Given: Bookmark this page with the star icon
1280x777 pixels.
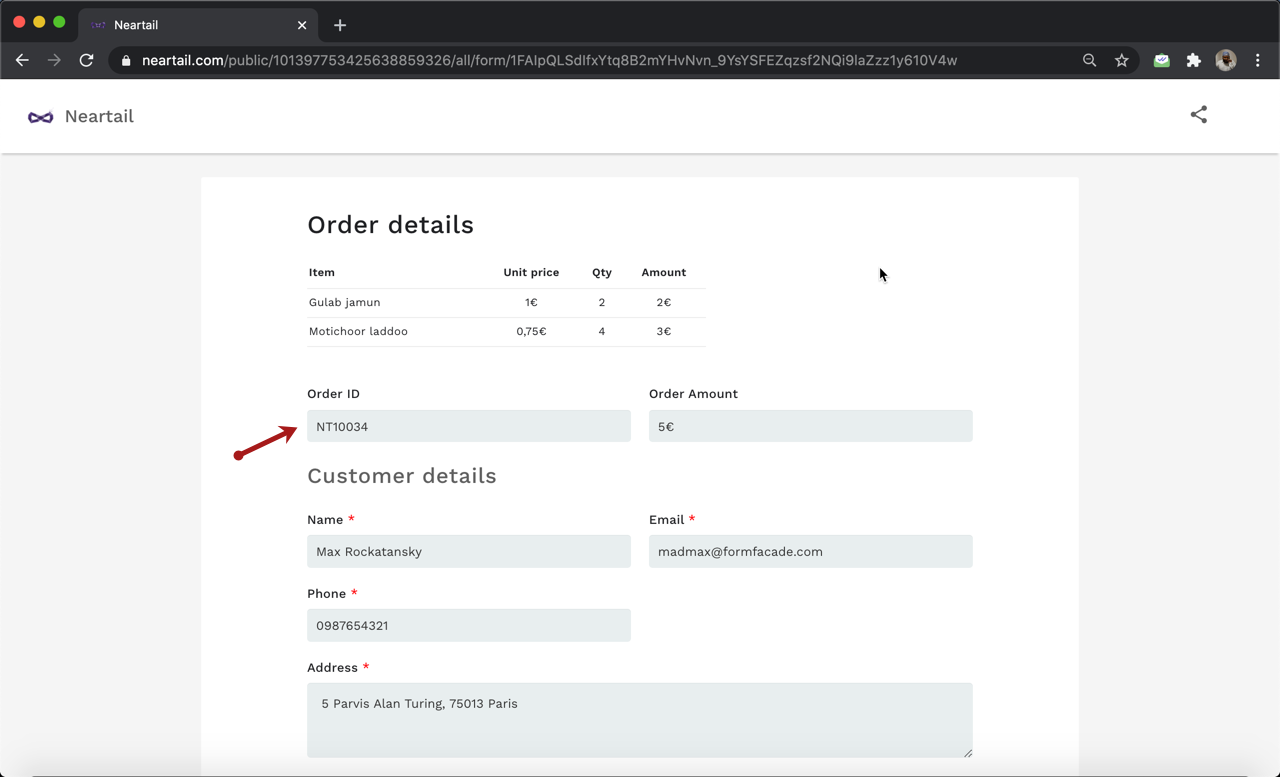Looking at the screenshot, I should tap(1122, 60).
